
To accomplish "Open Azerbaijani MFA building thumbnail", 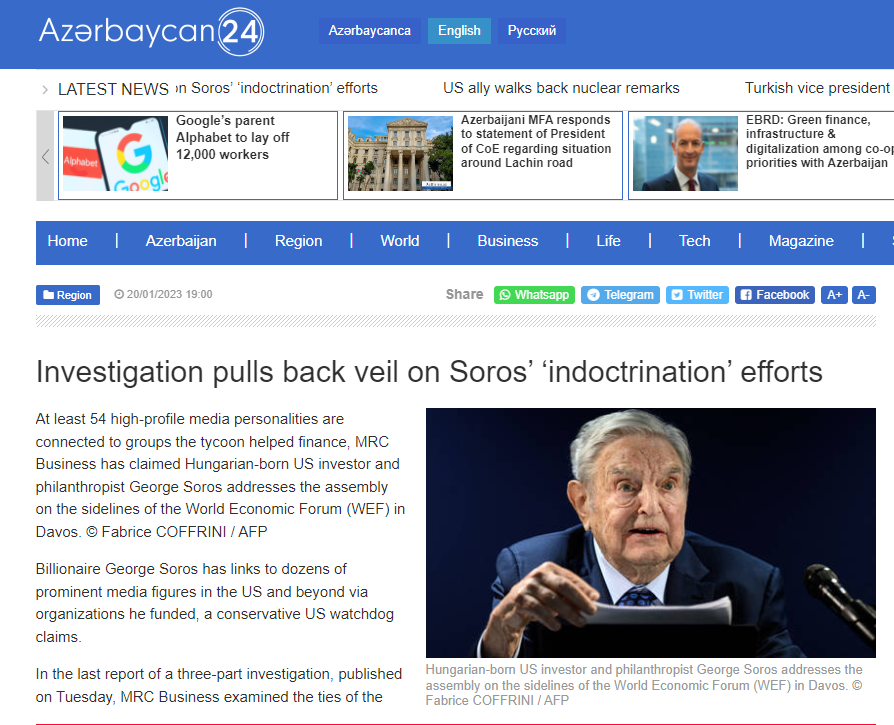I will (x=400, y=153).
